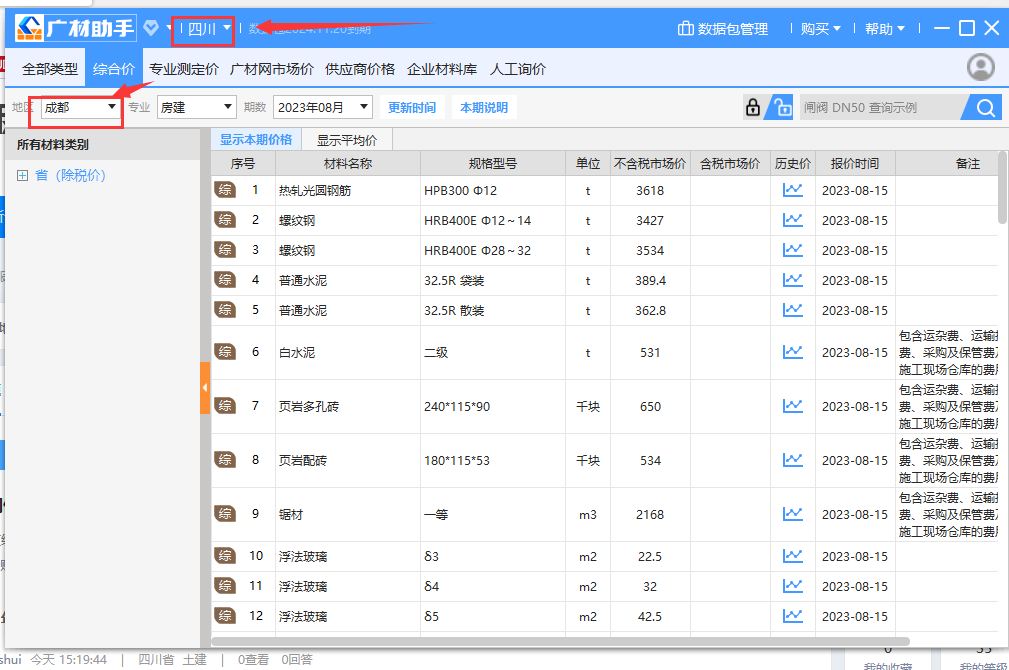Open the 购买 dropdown menu
This screenshot has width=1009, height=670.
coord(820,29)
